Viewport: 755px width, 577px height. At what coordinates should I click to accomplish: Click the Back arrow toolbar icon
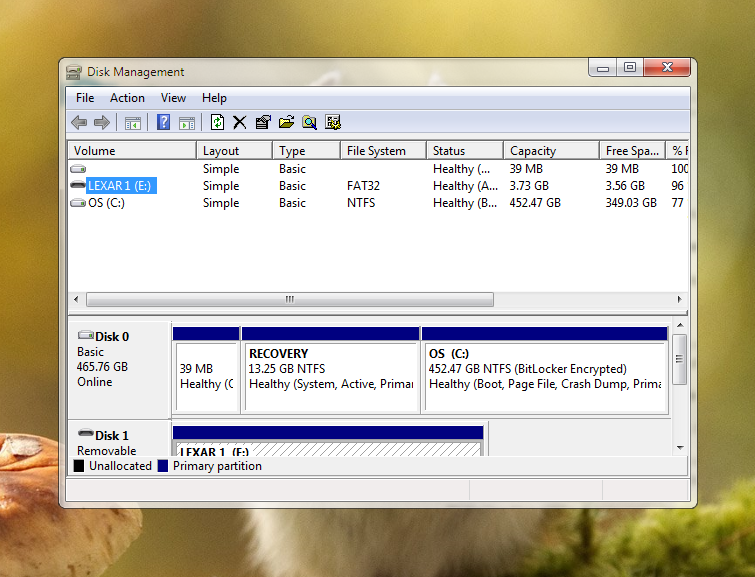pyautogui.click(x=79, y=122)
